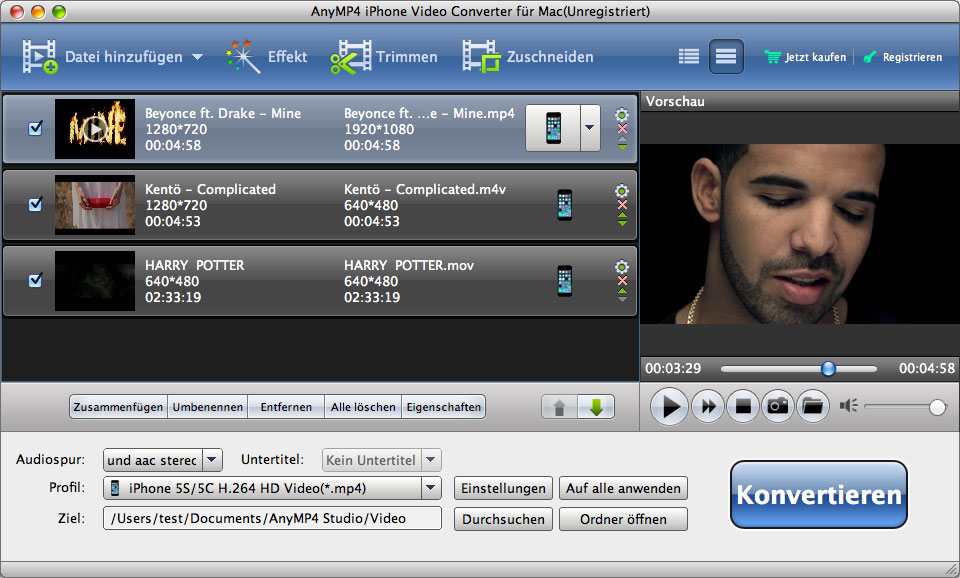Click the Umbenennen button
Image resolution: width=960 pixels, height=578 pixels.
point(208,407)
